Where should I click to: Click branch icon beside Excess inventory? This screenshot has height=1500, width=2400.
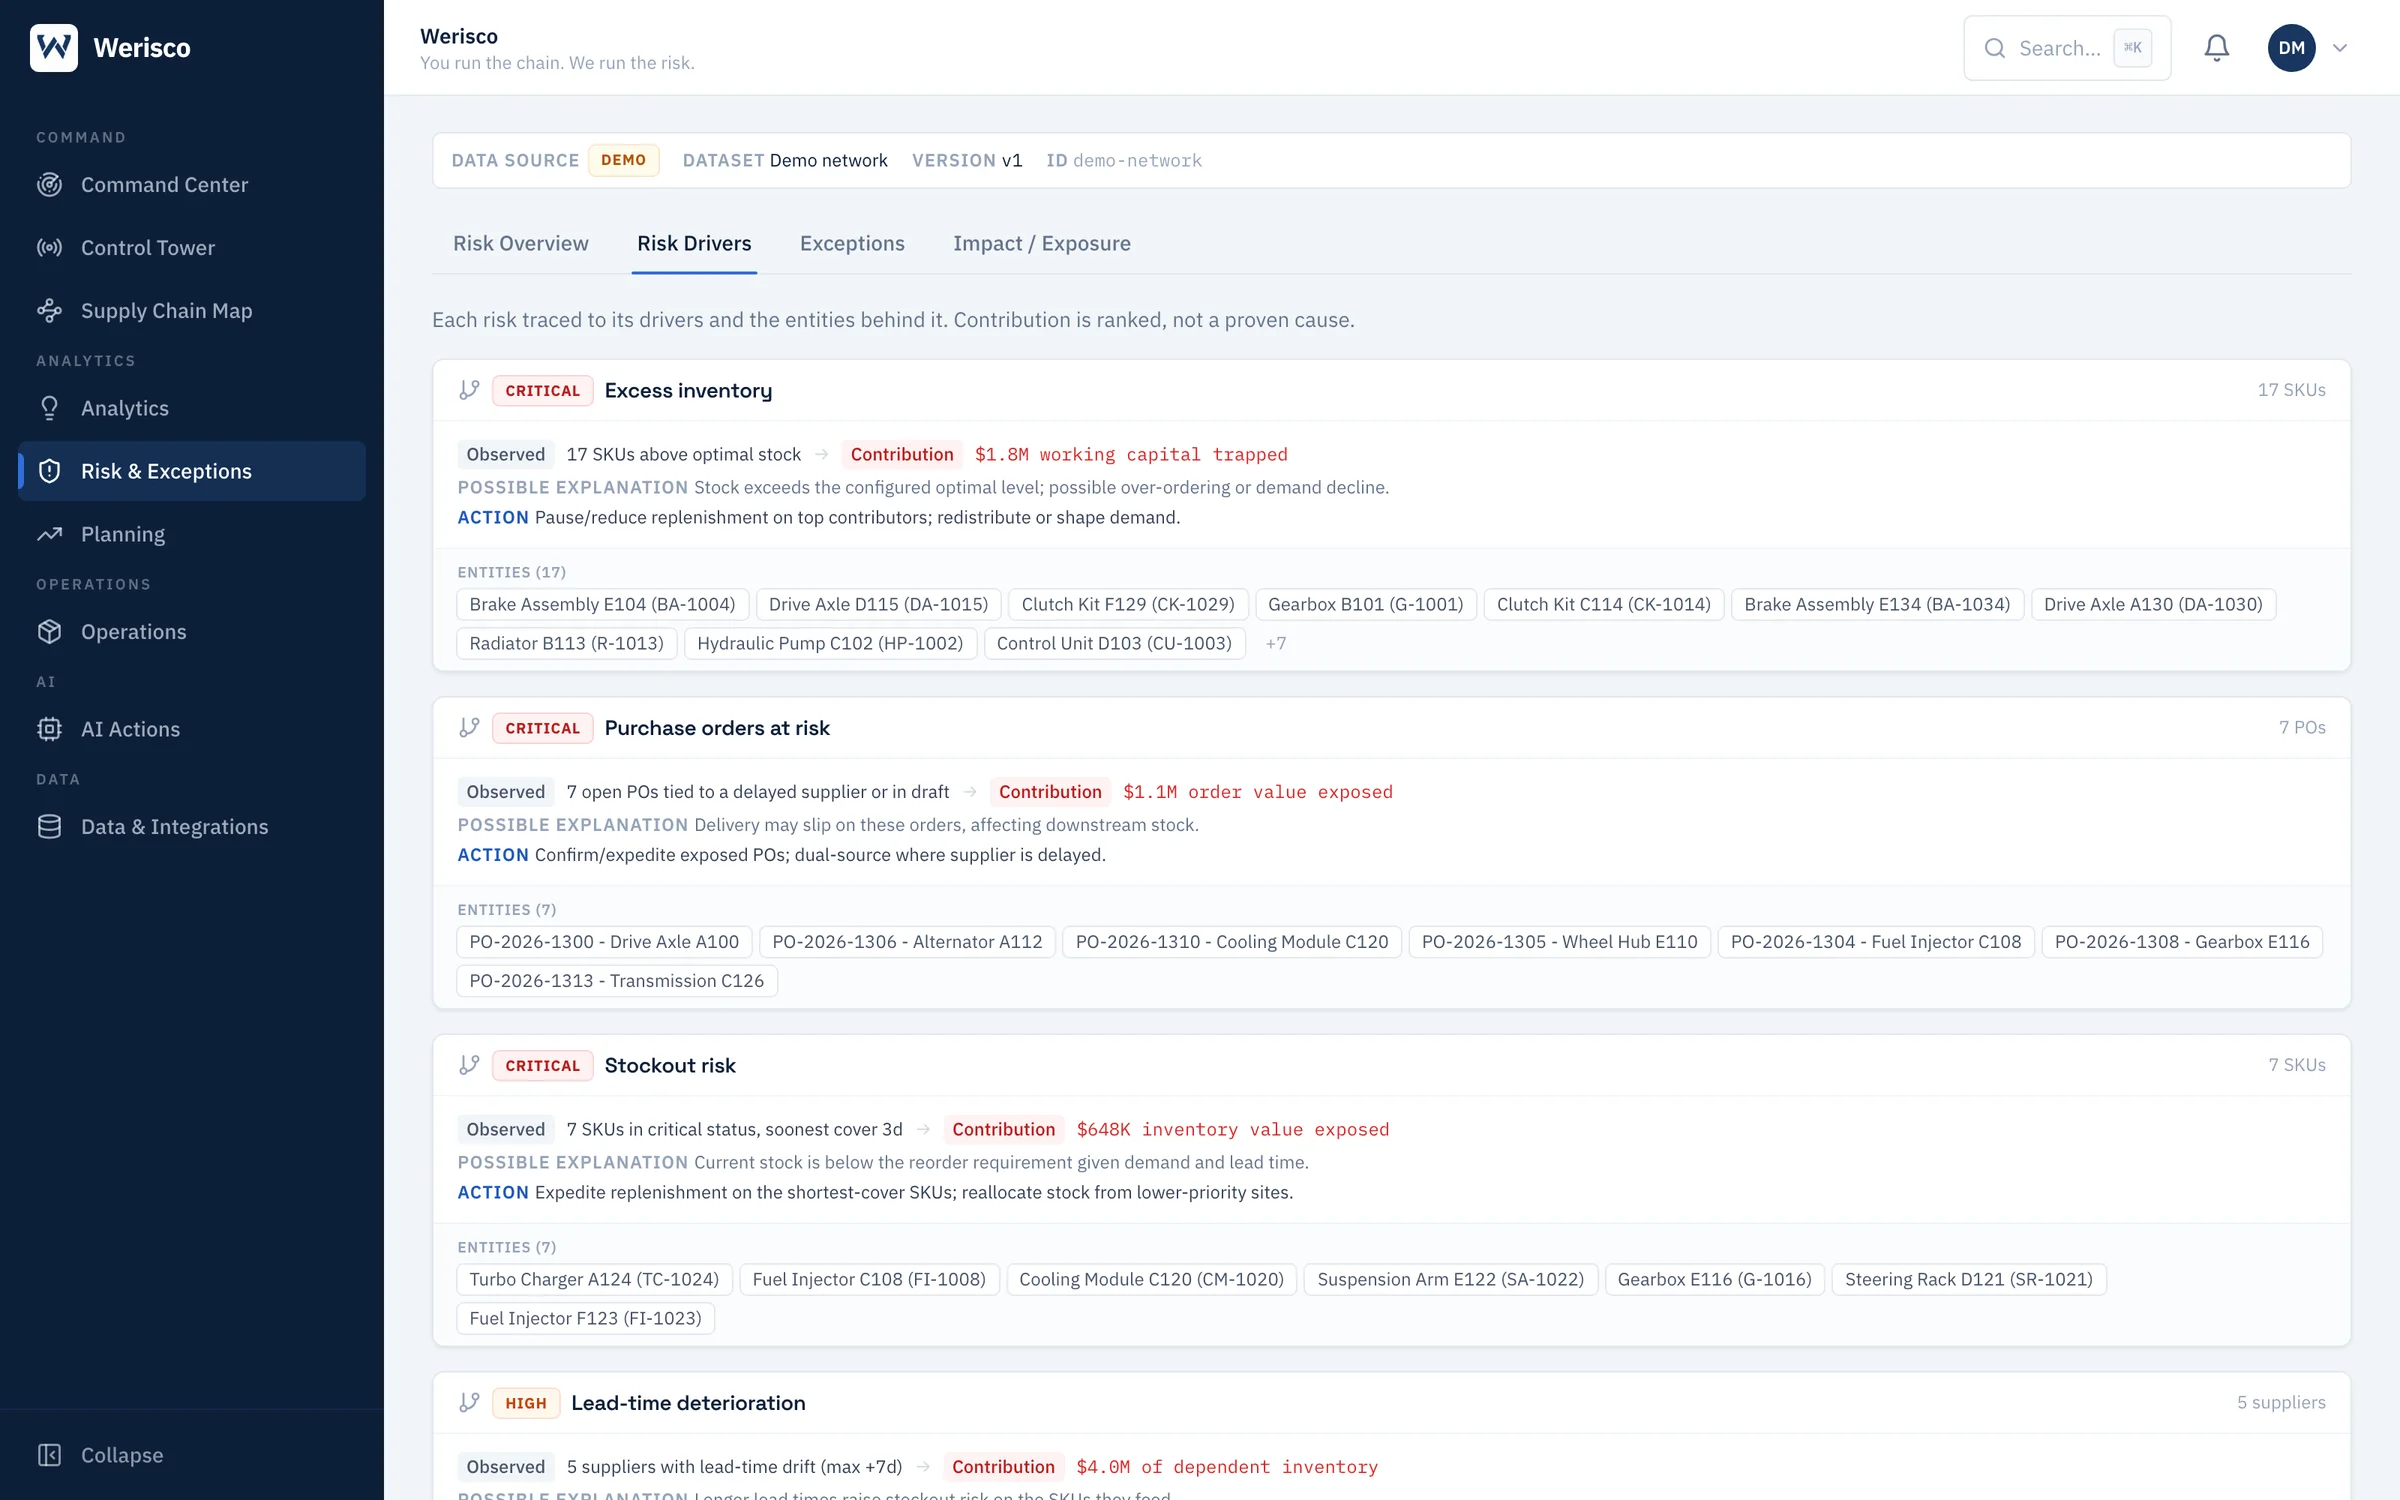tap(469, 390)
